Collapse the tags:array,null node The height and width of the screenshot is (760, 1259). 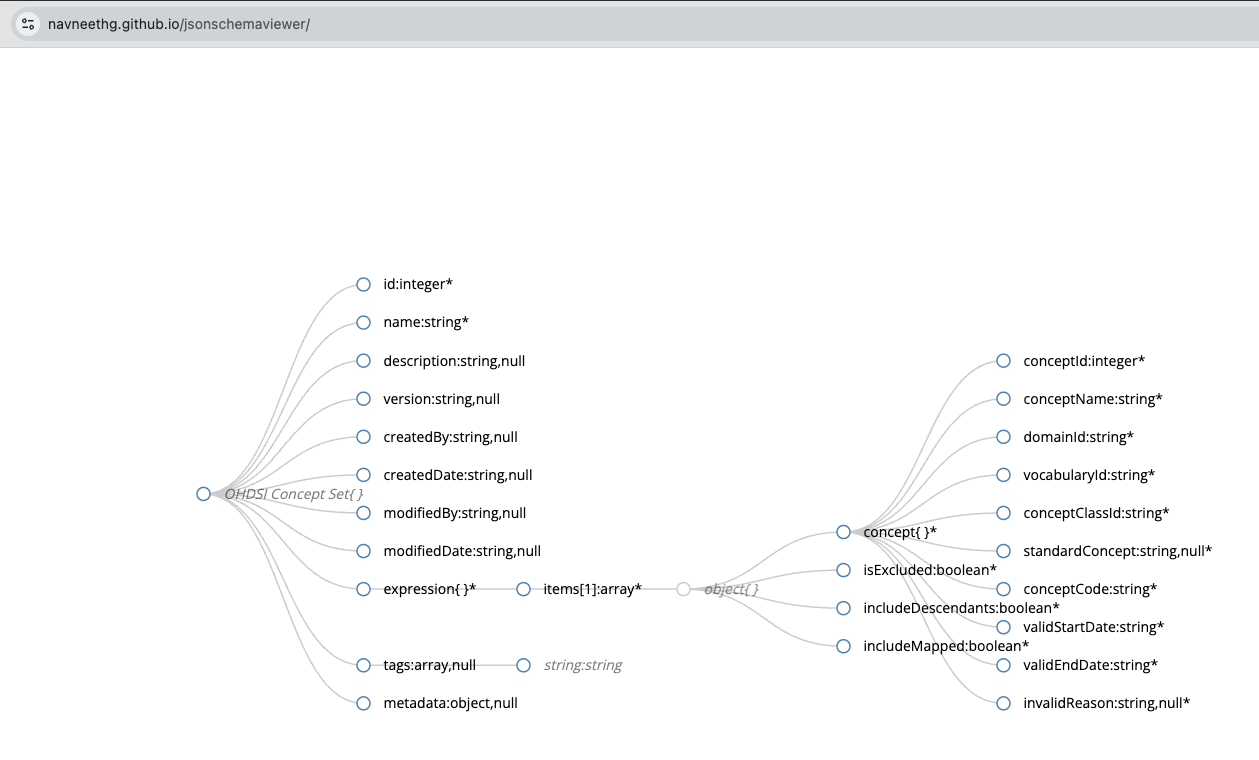[364, 665]
